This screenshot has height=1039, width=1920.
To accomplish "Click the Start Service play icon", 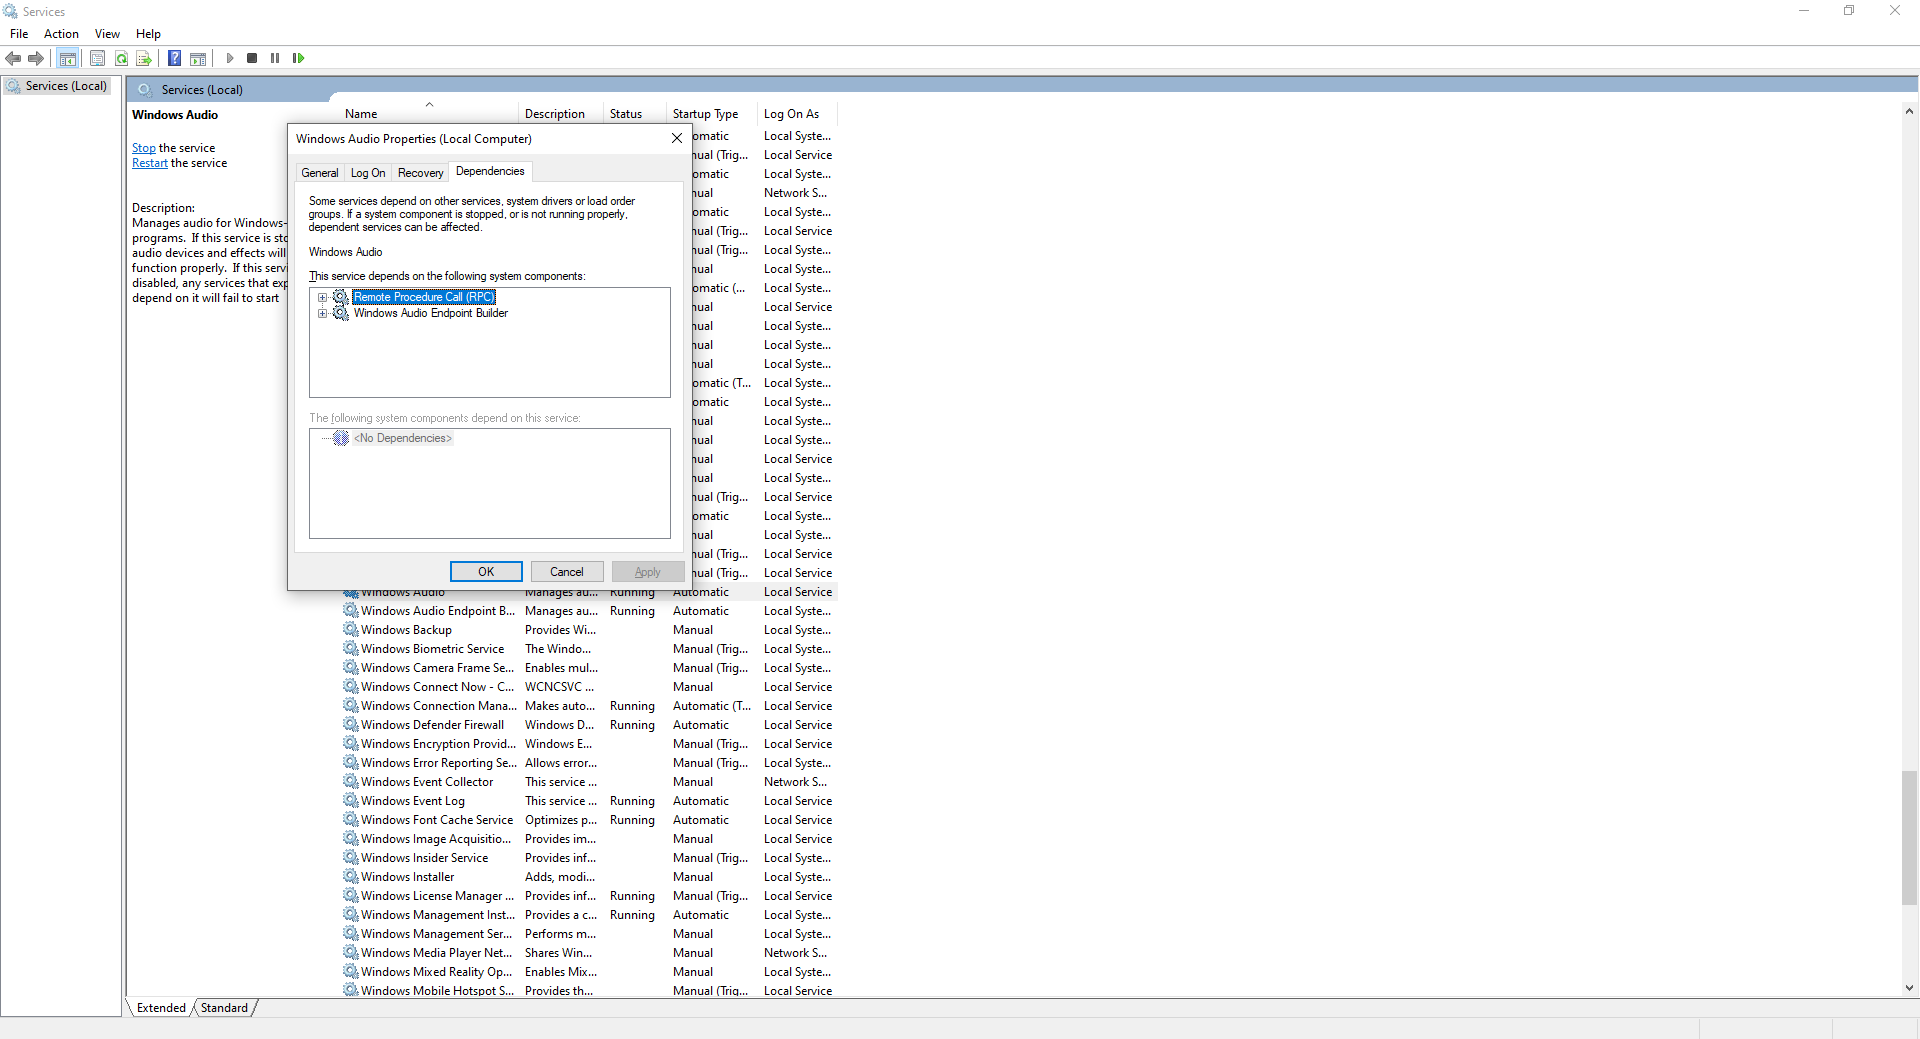I will pyautogui.click(x=229, y=58).
